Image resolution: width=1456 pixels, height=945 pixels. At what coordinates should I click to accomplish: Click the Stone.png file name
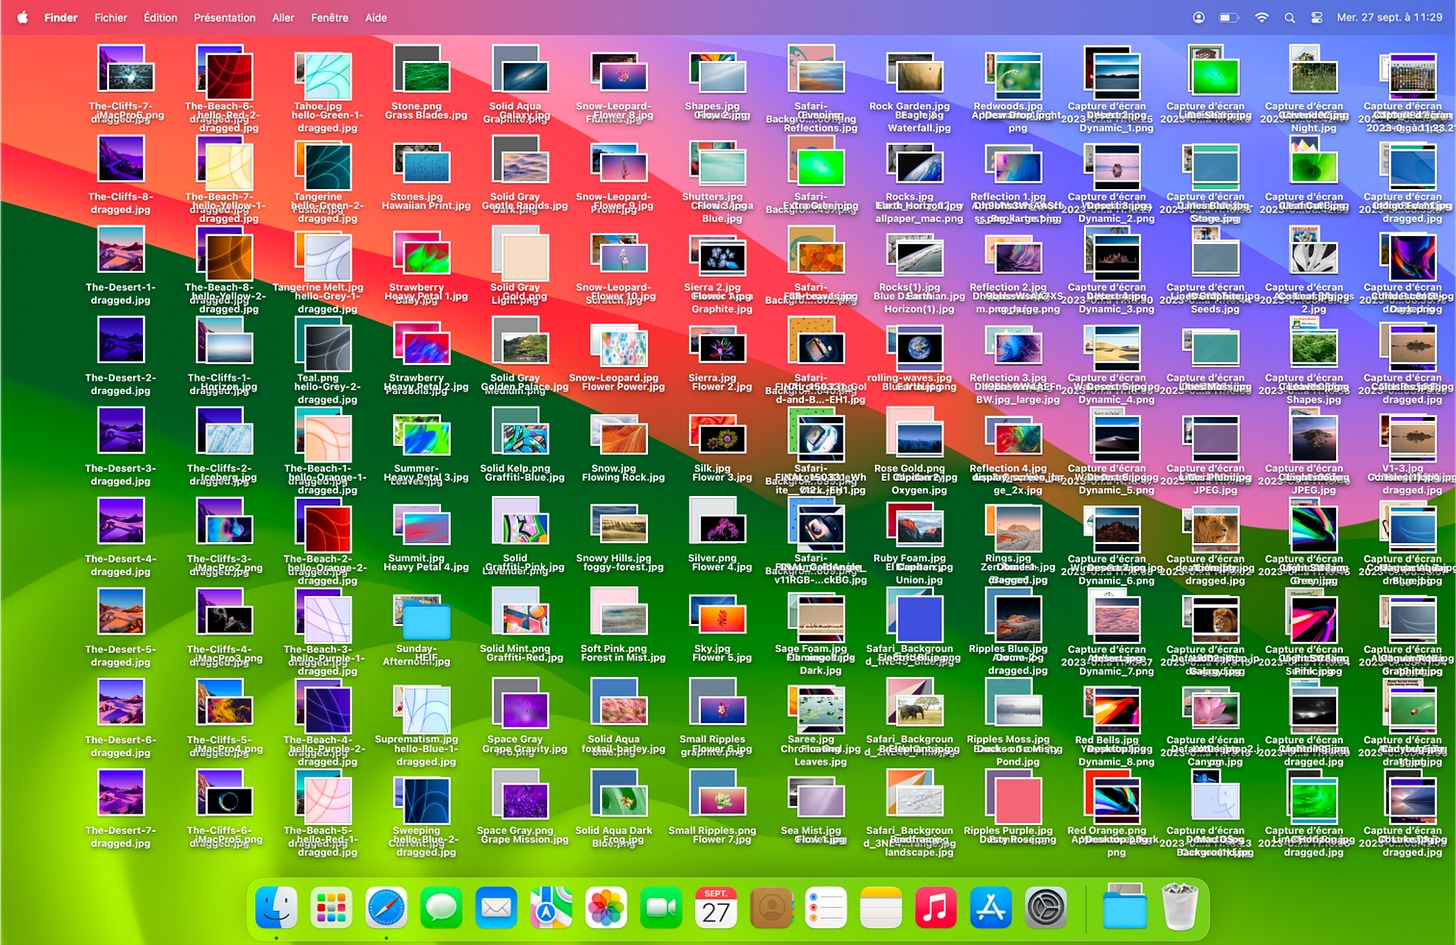pyautogui.click(x=416, y=106)
